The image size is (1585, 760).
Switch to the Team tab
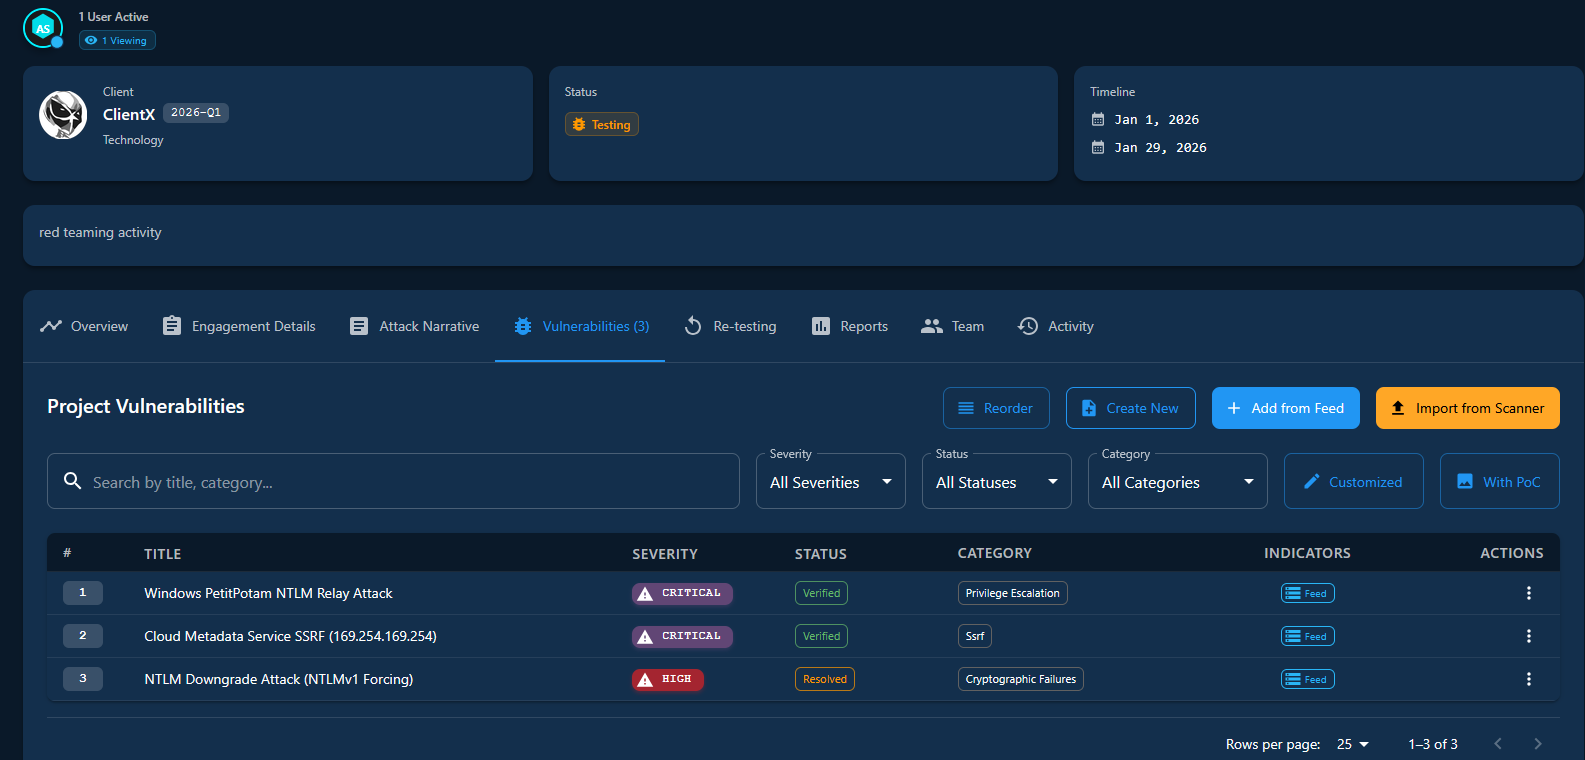click(953, 326)
